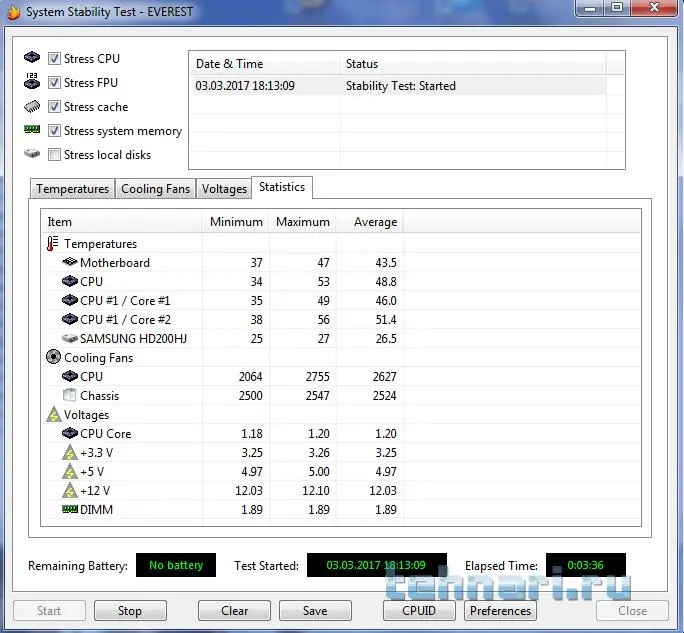Screen dimensions: 684x633
Task: Select the Stability Test: Started log entry
Action: [400, 86]
